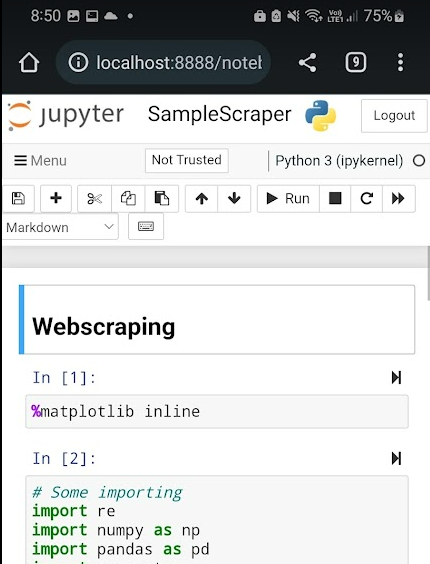Viewport: 430px width, 564px height.
Task: Open the command palette keyboard icon
Action: (x=146, y=226)
